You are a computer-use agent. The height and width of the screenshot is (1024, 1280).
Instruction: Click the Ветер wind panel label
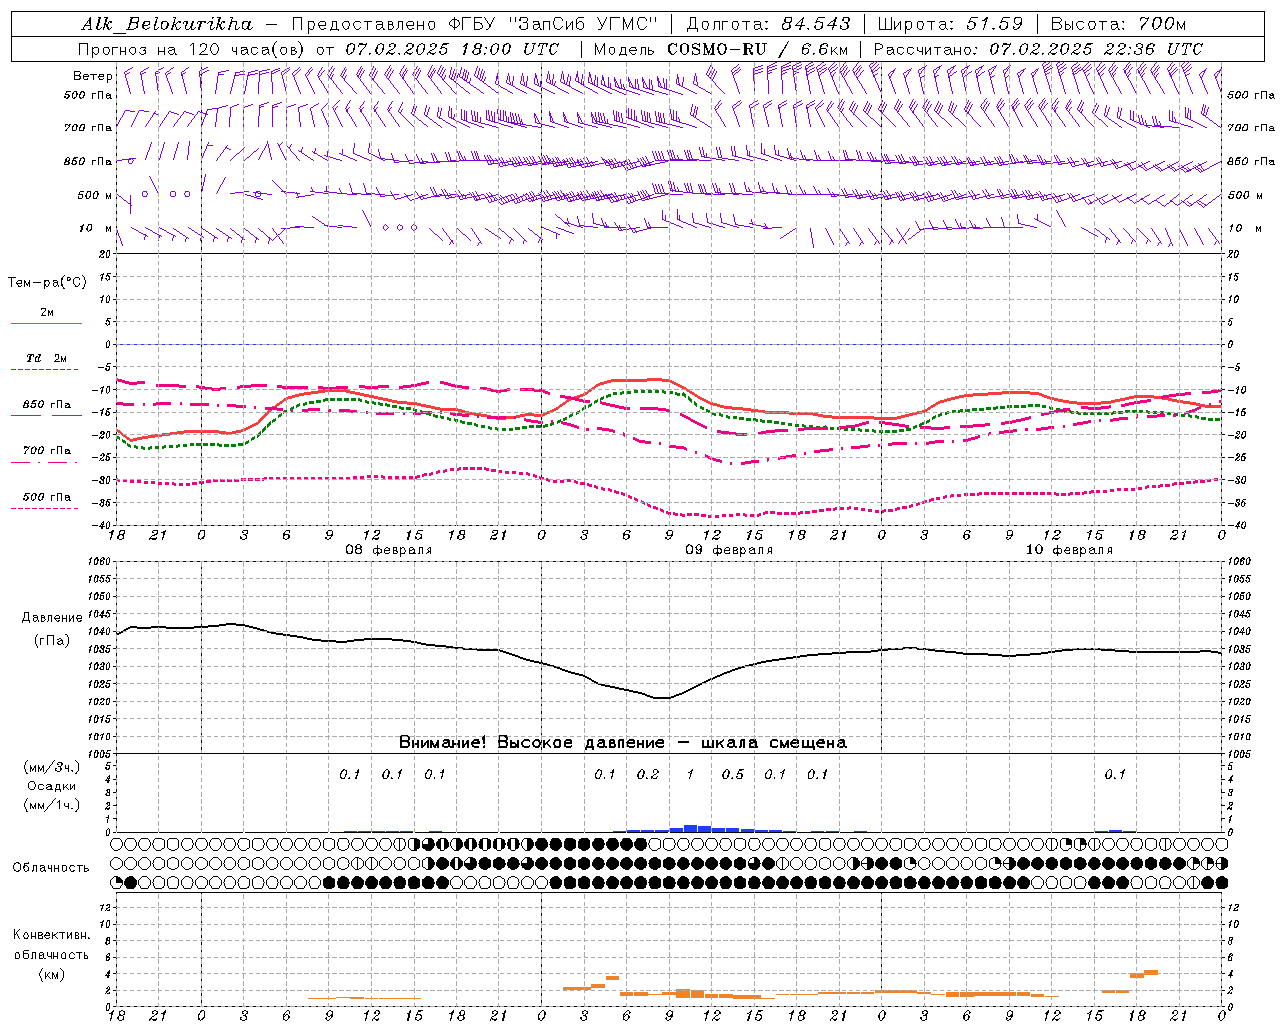(x=93, y=76)
